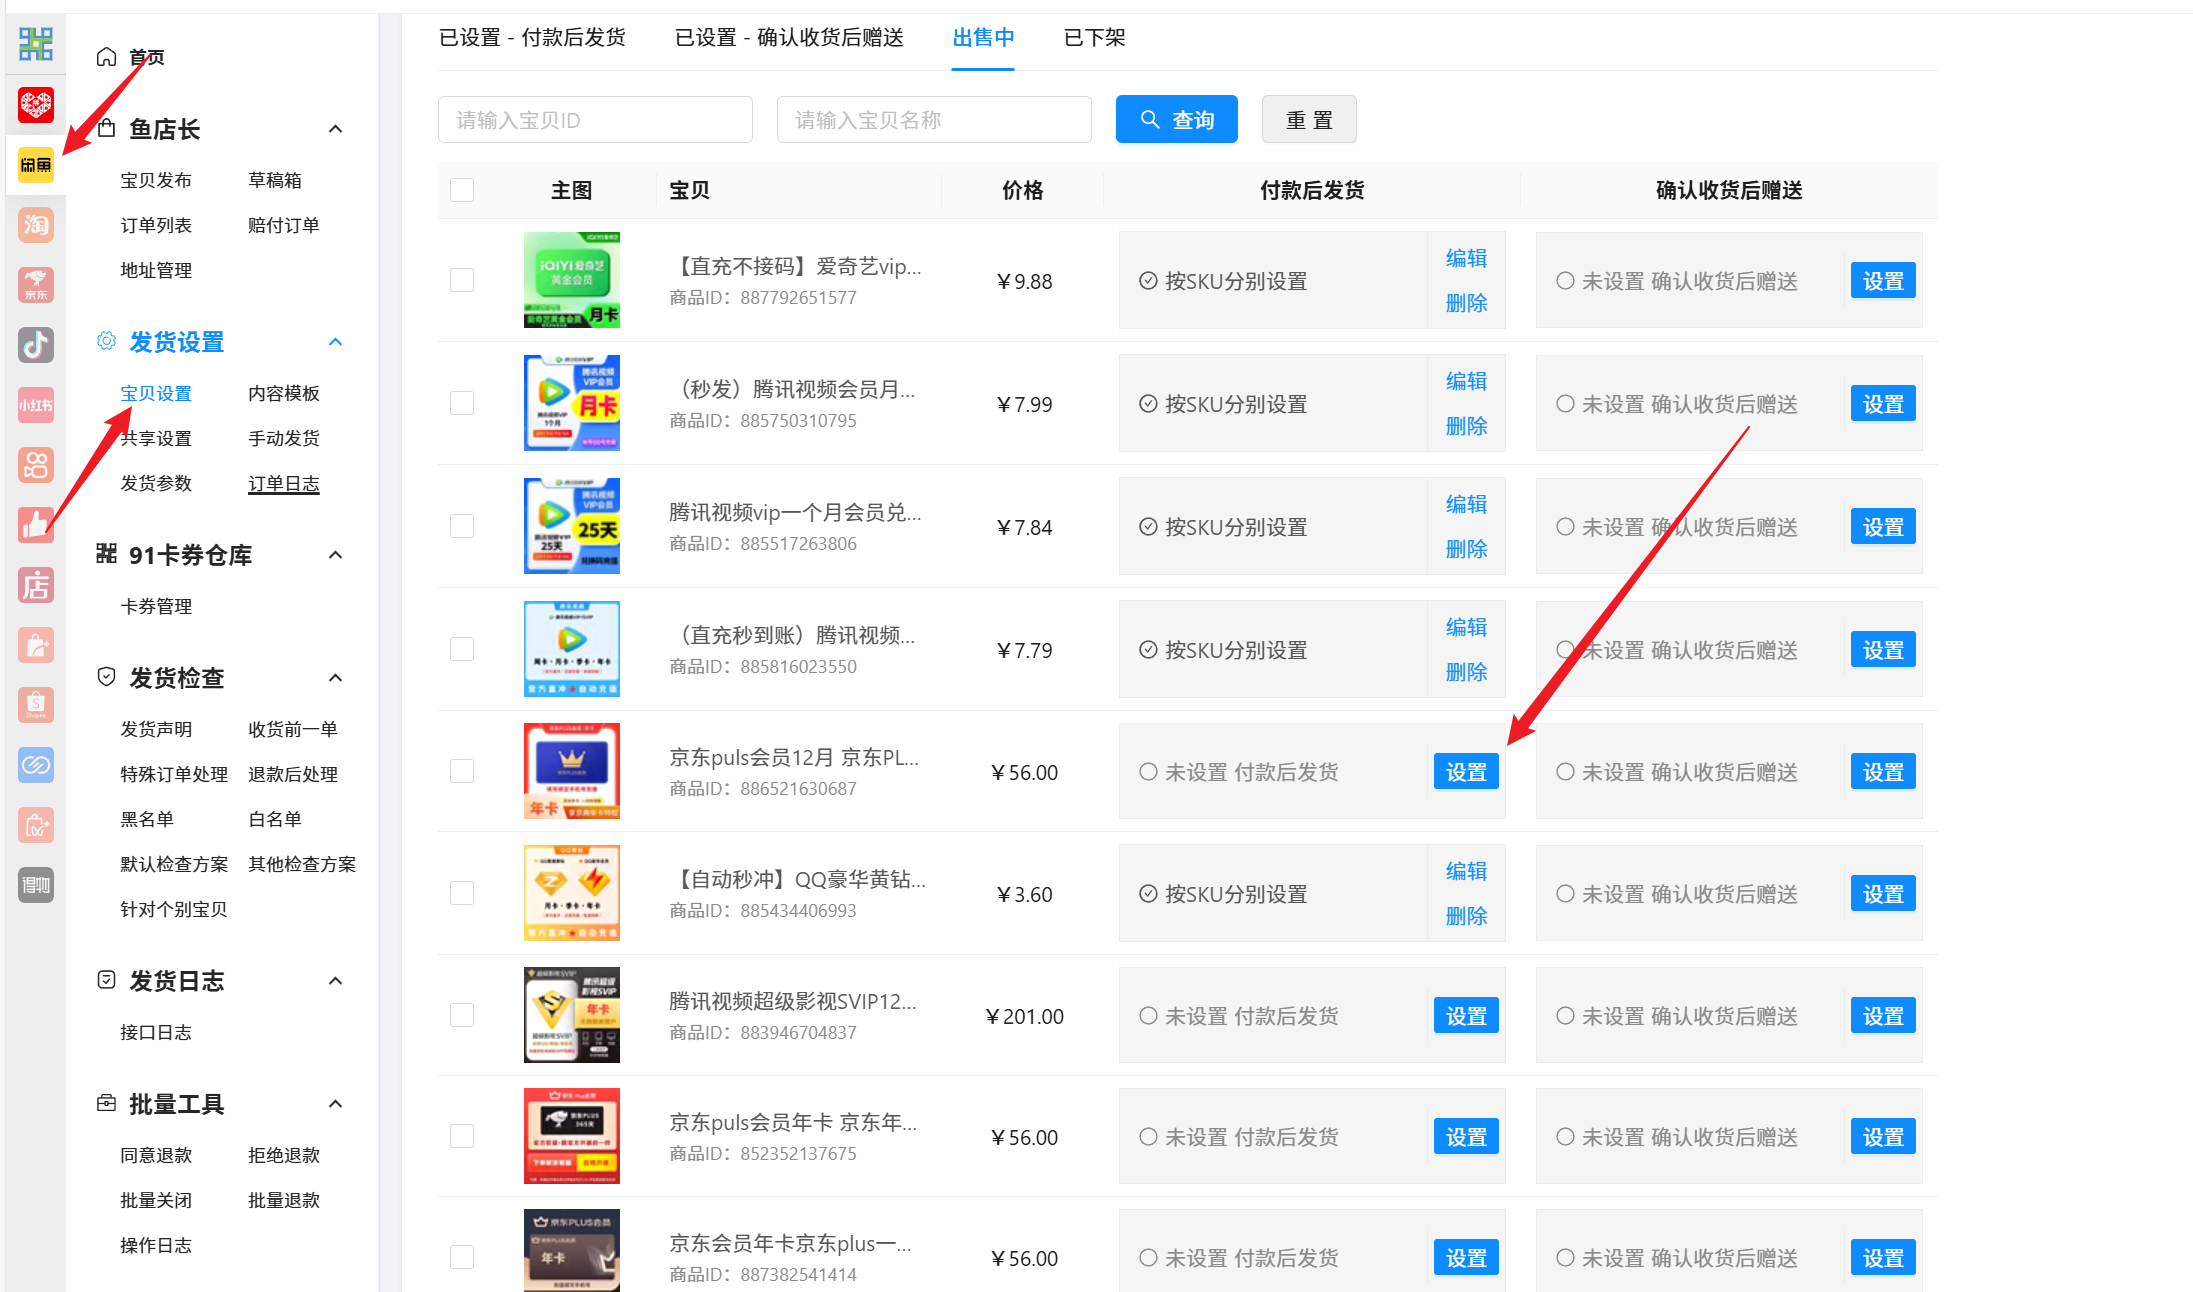This screenshot has height=1292, width=2193.
Task: Click the log icon beside 发货日志
Action: 106,980
